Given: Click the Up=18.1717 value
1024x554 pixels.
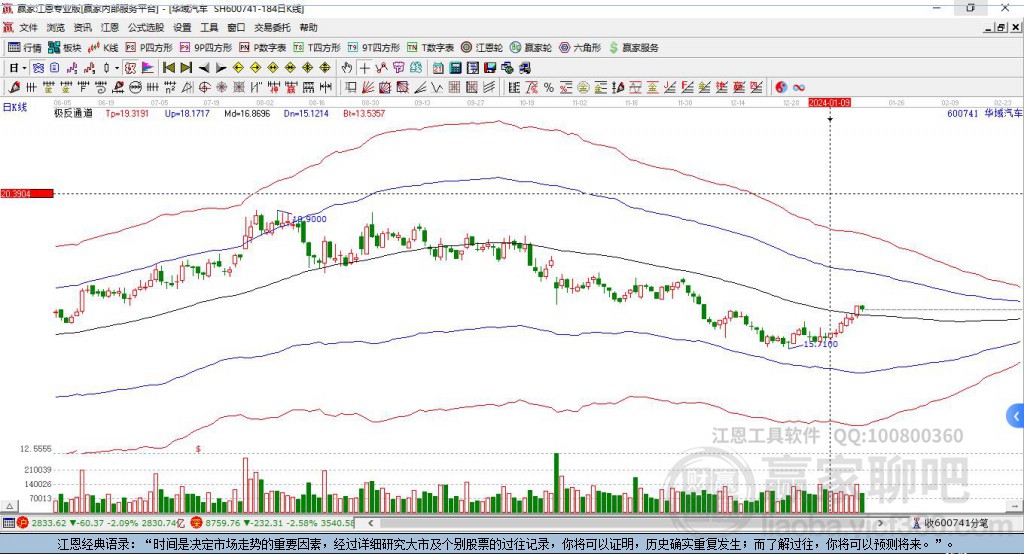Looking at the screenshot, I should 187,113.
